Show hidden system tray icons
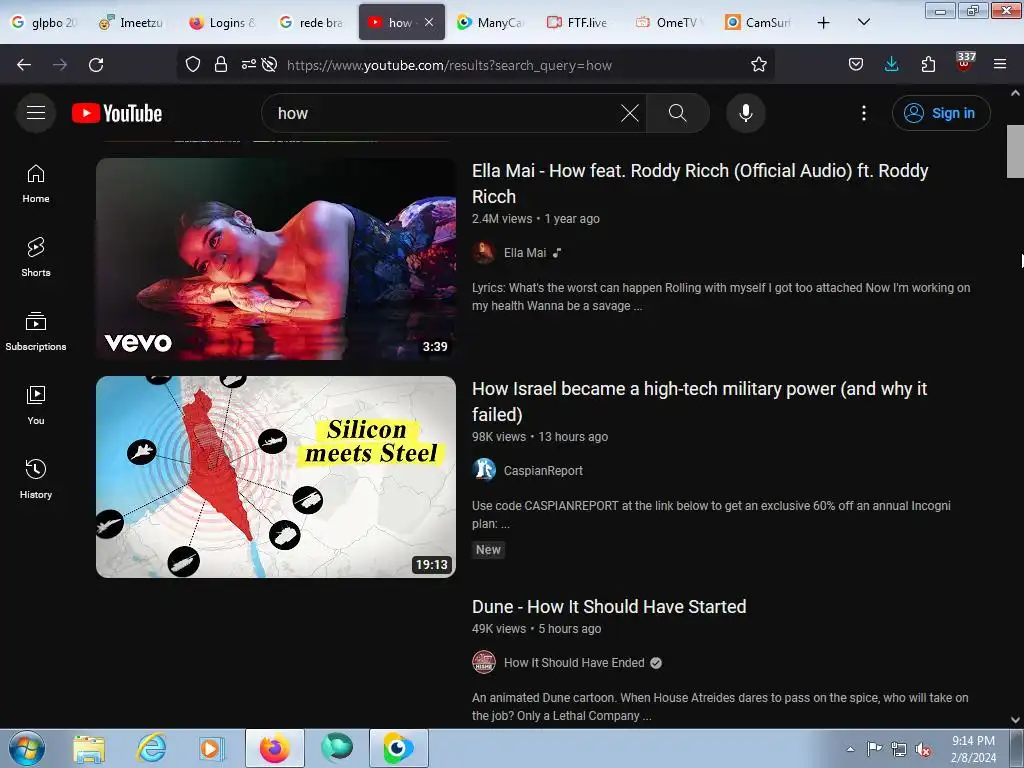 [x=850, y=749]
